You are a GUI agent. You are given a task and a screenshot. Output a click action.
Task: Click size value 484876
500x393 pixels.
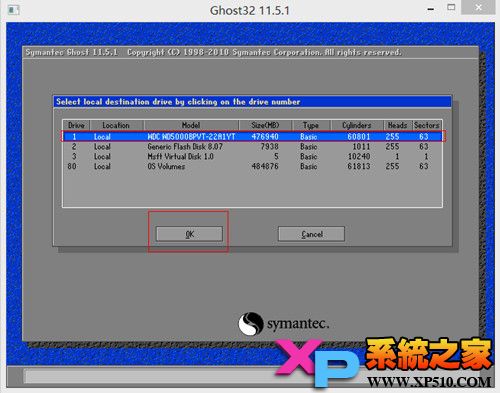(x=265, y=166)
